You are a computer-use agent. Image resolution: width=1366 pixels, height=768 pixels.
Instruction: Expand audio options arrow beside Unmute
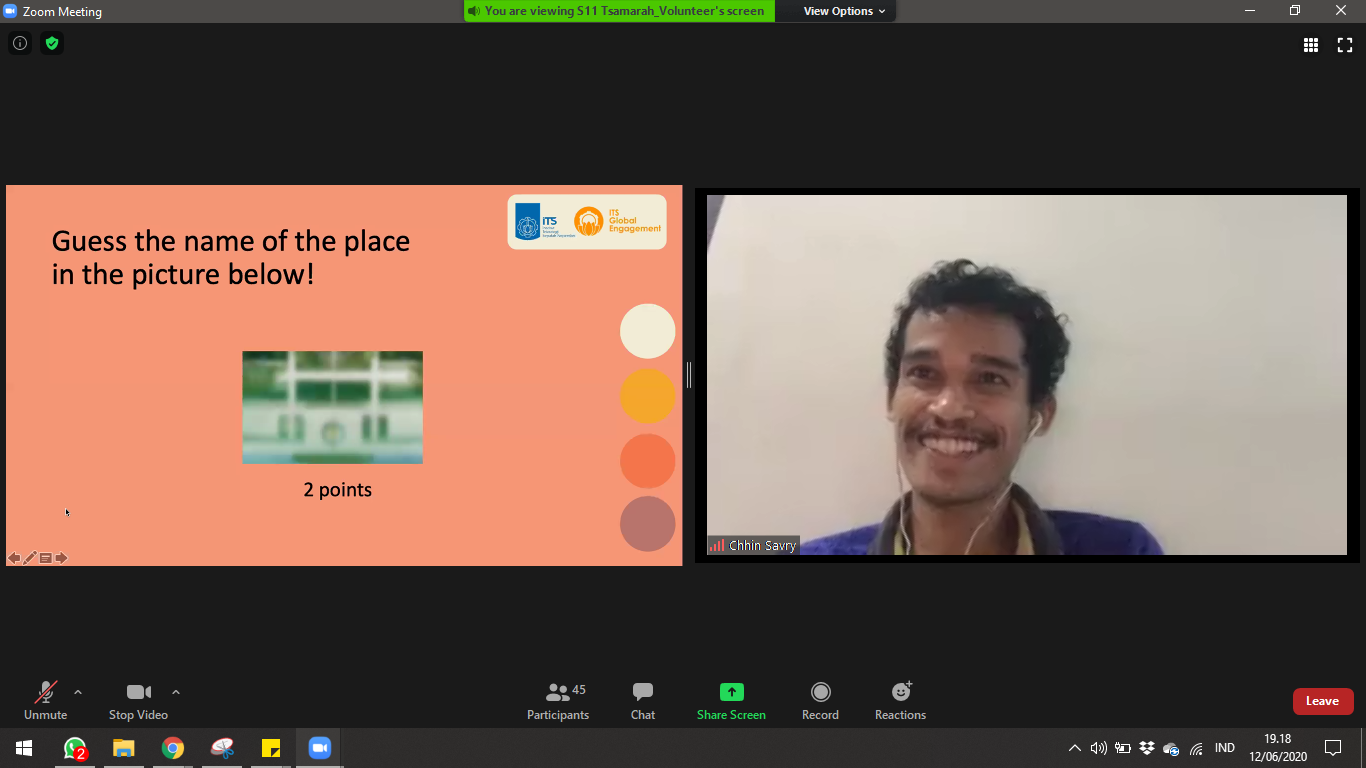78,692
